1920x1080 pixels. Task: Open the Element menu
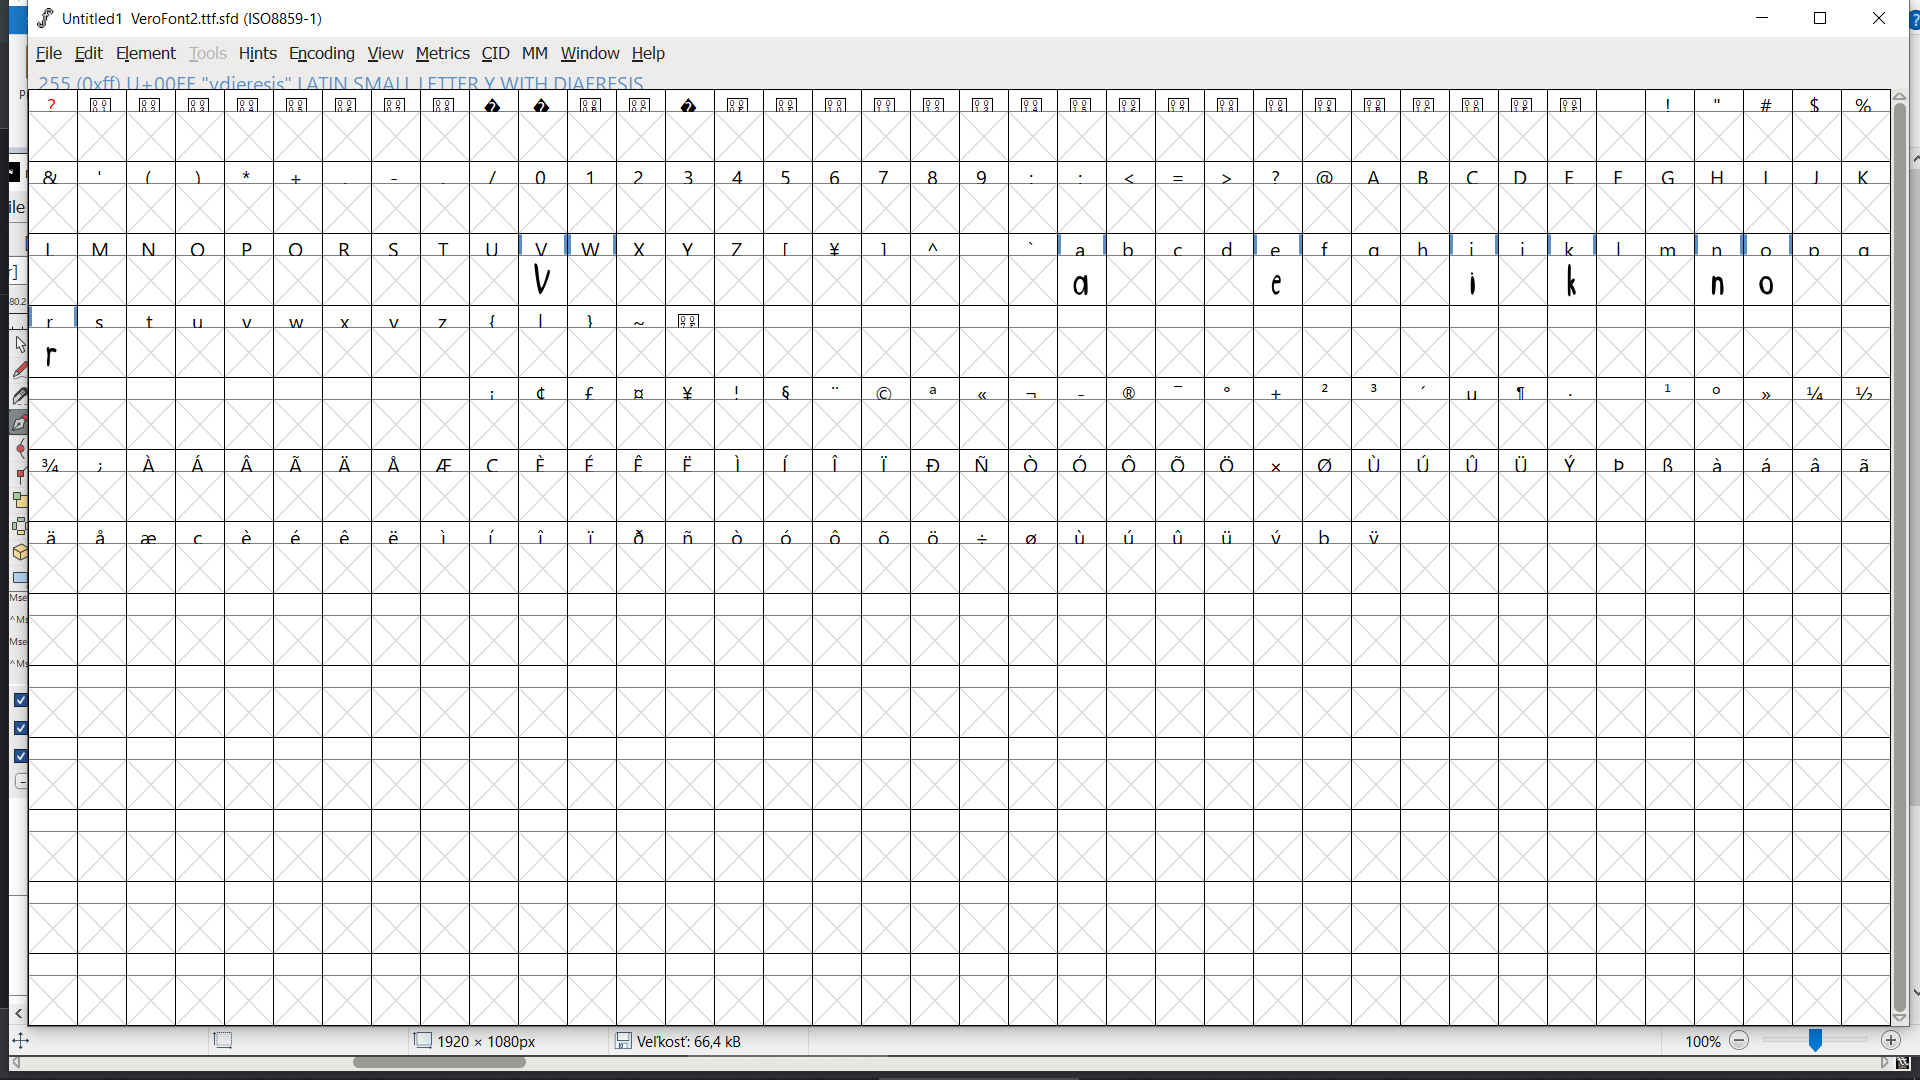145,53
